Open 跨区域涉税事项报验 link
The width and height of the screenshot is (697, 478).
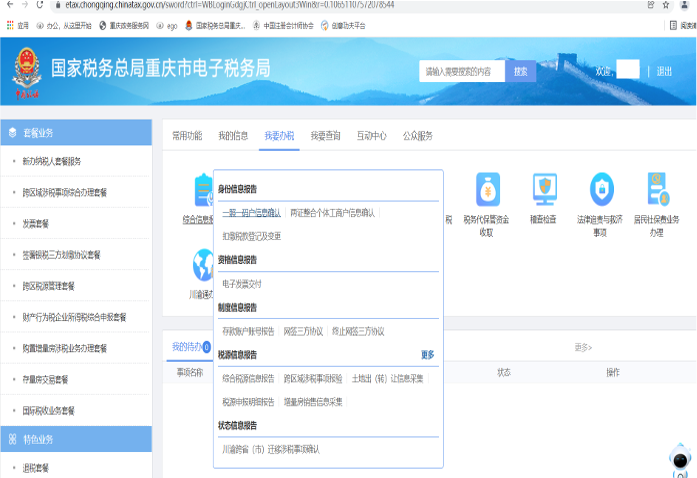pos(313,378)
